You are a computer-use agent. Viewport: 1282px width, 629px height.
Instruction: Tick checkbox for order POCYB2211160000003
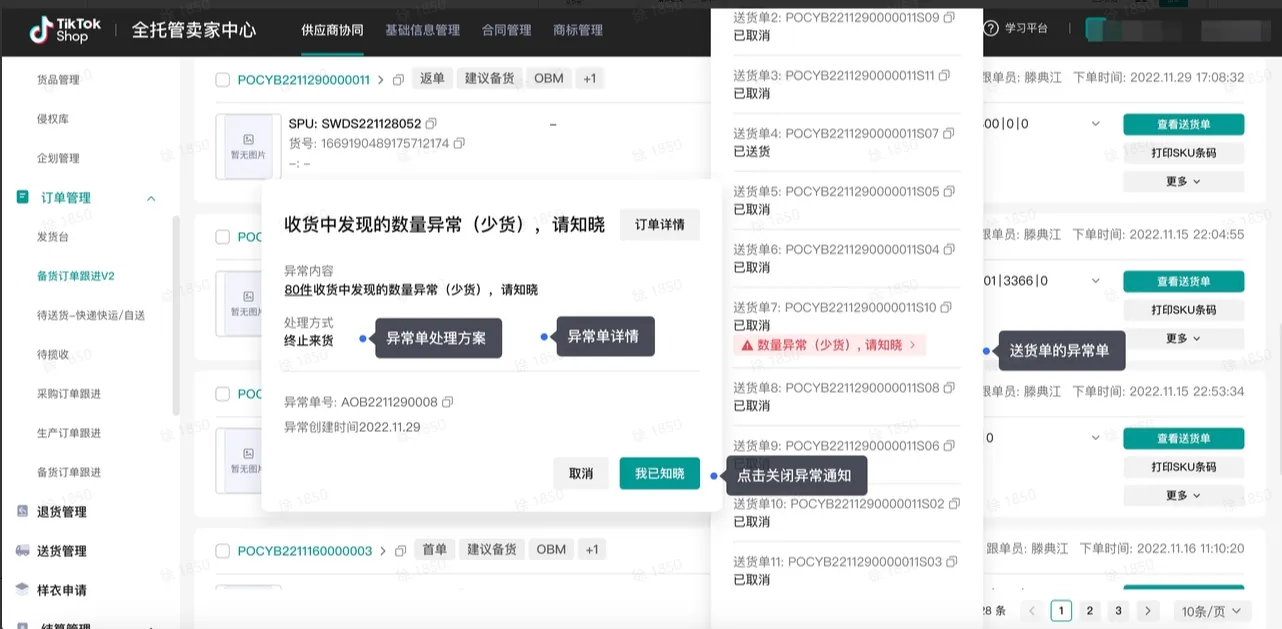223,551
